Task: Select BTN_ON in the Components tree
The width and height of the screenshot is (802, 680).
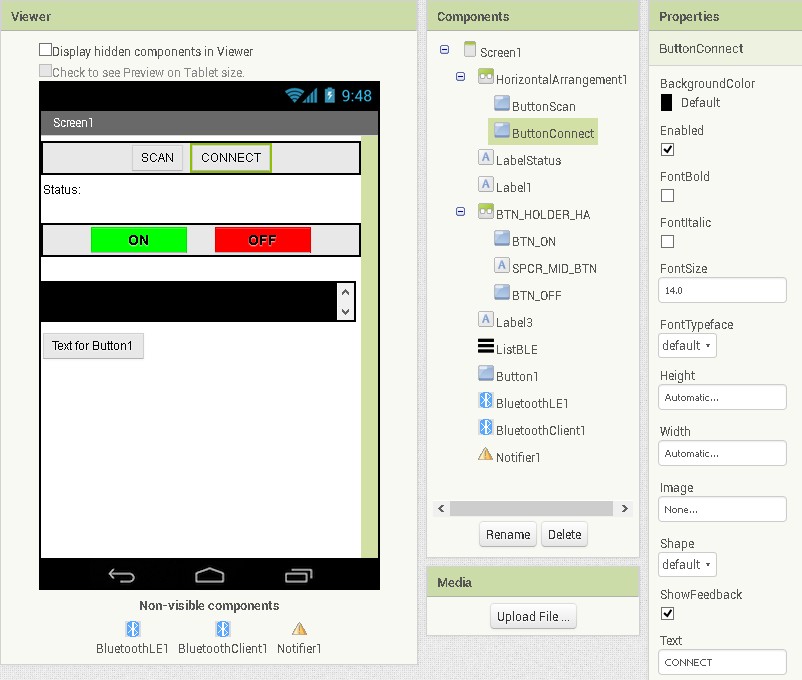Action: point(533,241)
